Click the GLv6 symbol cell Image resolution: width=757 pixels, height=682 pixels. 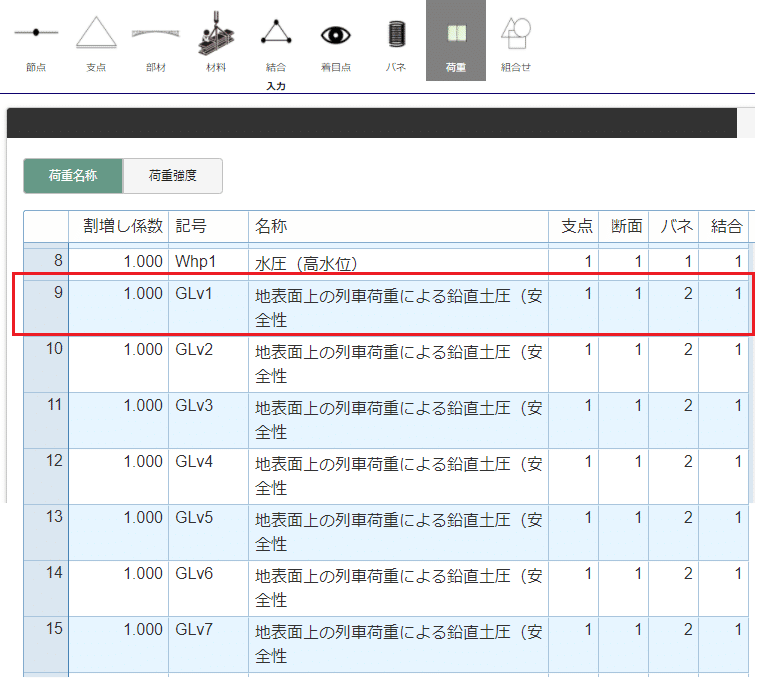pos(209,588)
